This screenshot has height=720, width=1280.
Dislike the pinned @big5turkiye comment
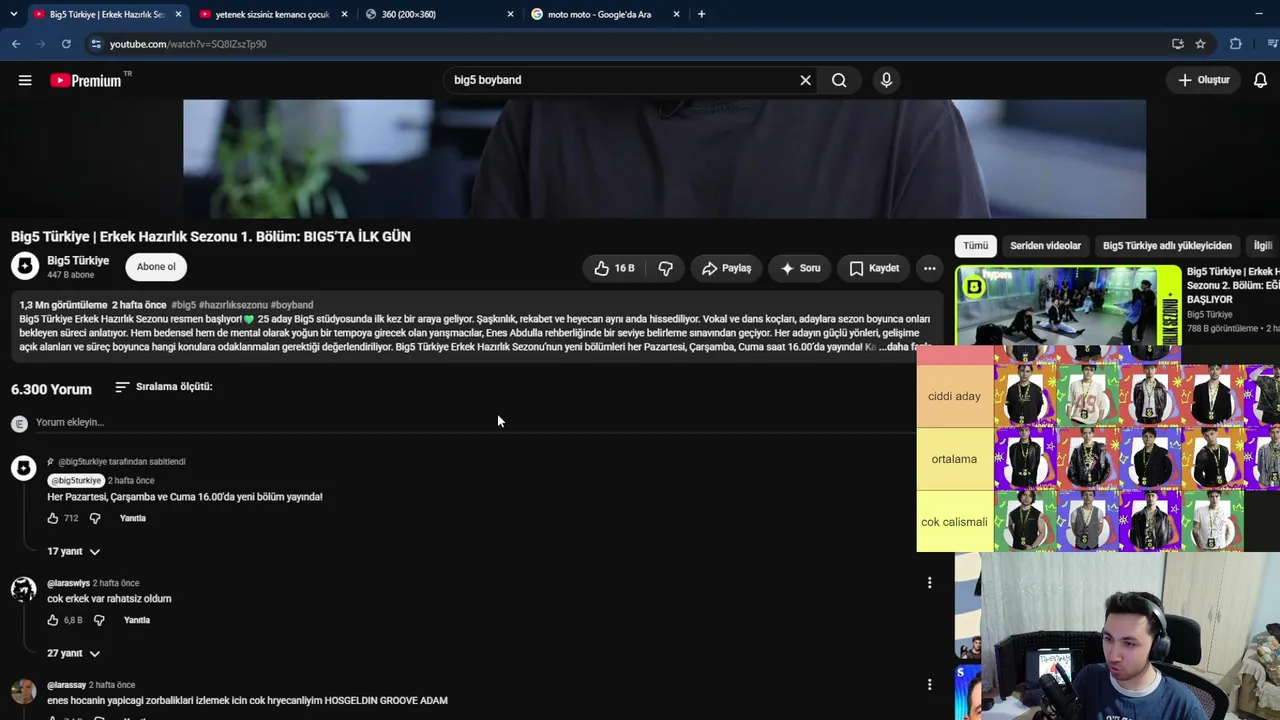pos(95,518)
